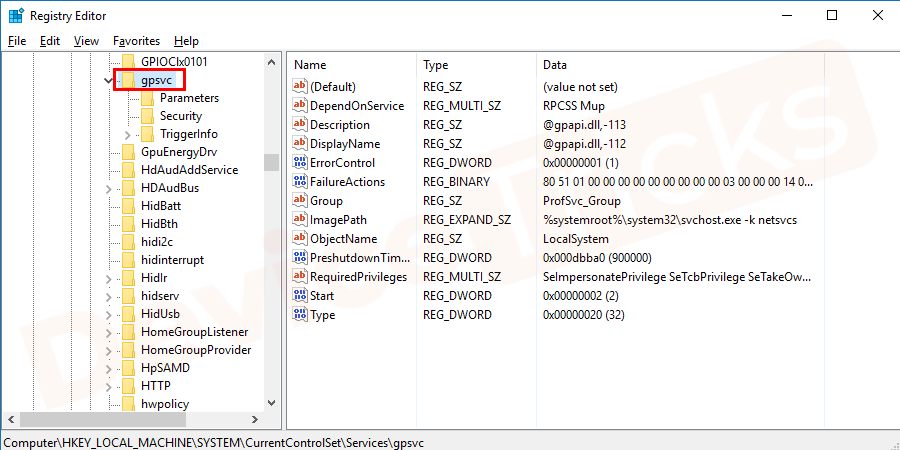900x450 pixels.
Task: Select the Security subkey in tree
Action: pos(180,116)
